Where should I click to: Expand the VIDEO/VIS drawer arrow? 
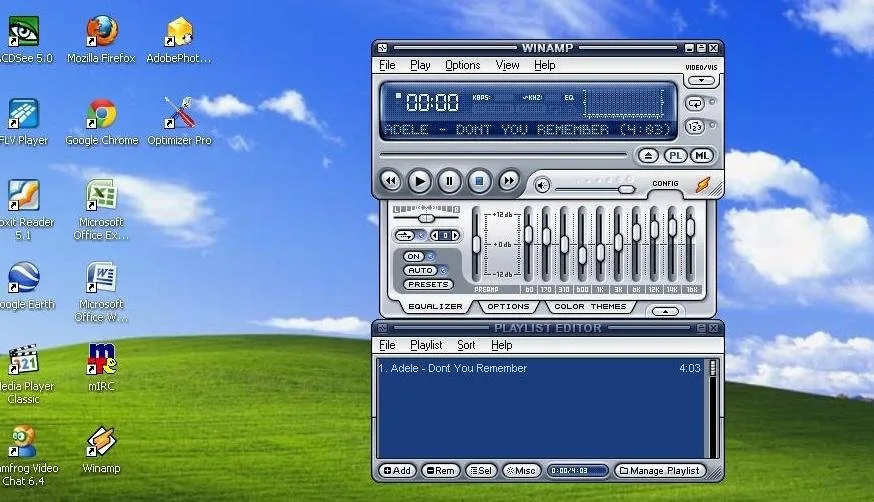[701, 81]
